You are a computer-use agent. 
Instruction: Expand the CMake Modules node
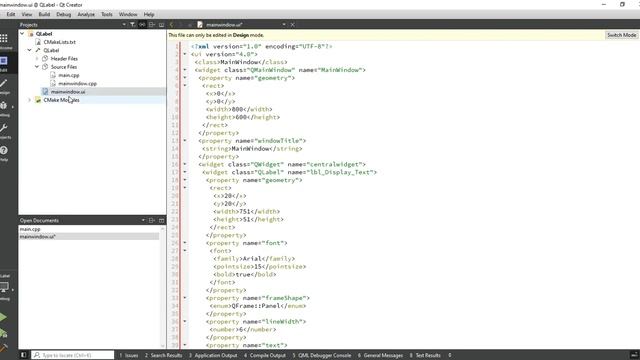tap(29, 100)
